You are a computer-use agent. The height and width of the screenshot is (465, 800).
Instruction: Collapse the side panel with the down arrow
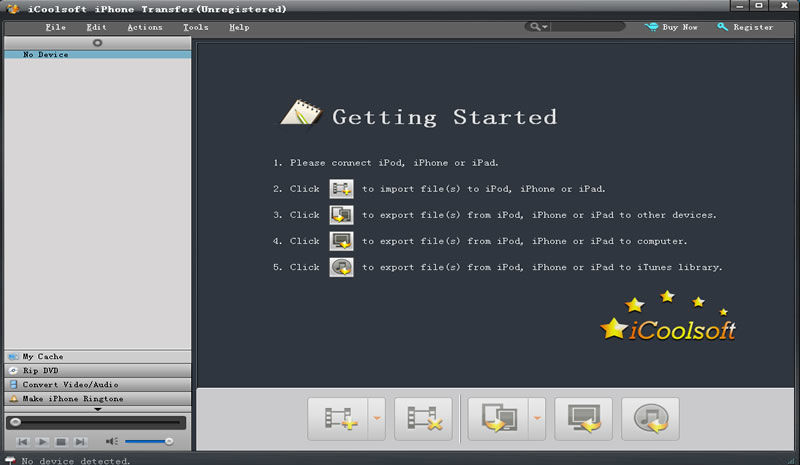click(97, 409)
